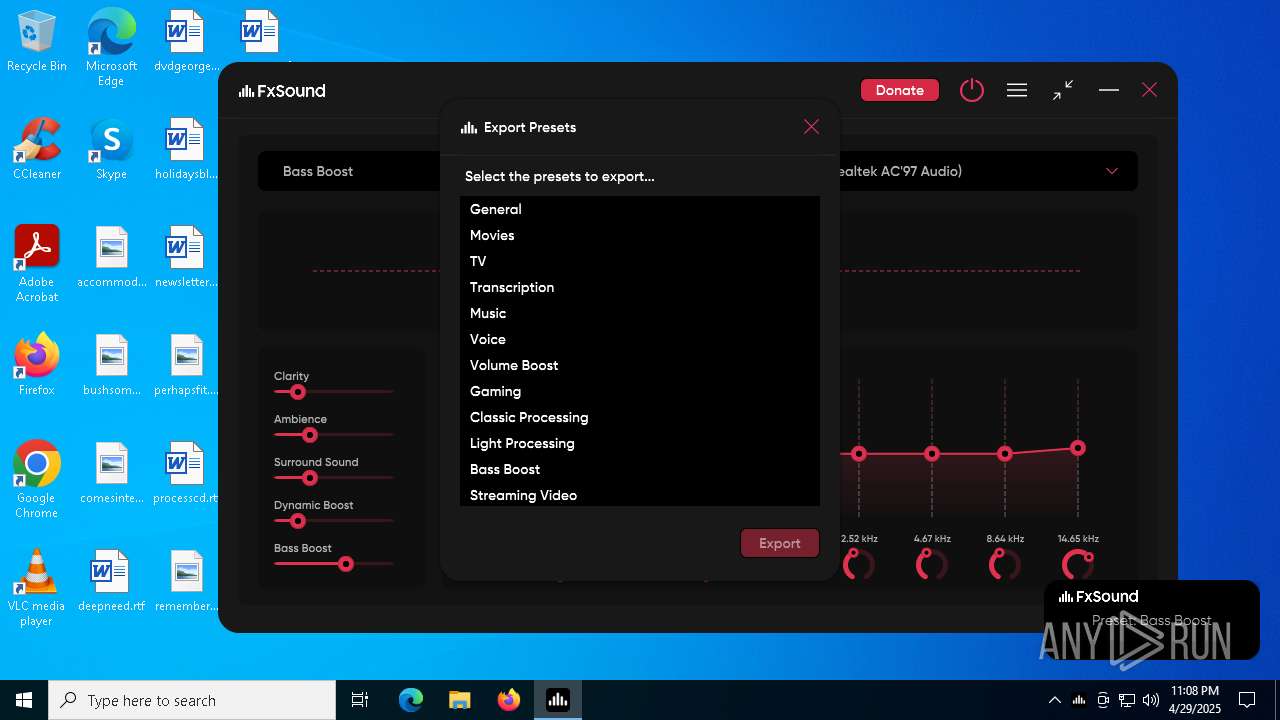This screenshot has width=1280, height=720.
Task: Open Microsoft Edge desktop shortcut
Action: [111, 48]
